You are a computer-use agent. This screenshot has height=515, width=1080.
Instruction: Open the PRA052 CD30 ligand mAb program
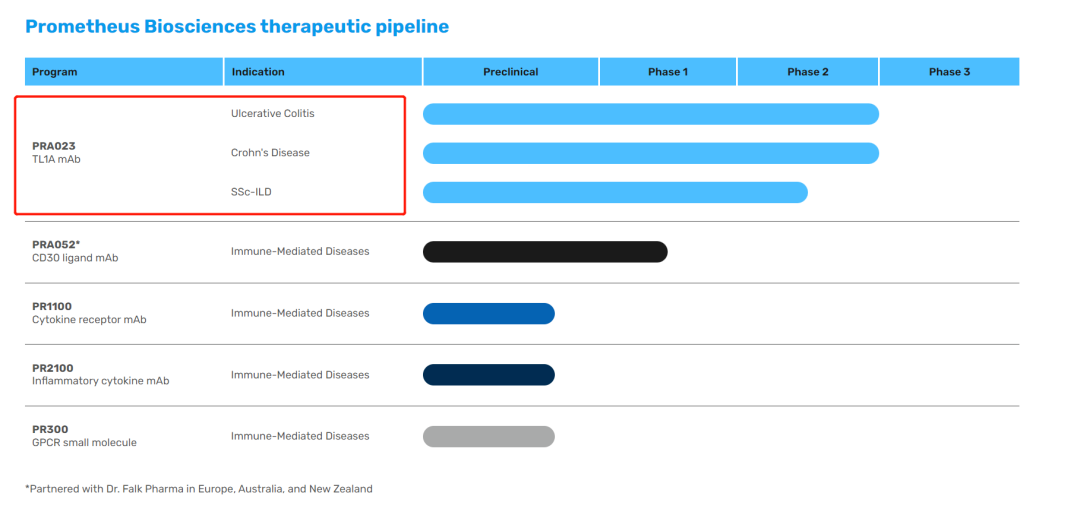tap(74, 251)
